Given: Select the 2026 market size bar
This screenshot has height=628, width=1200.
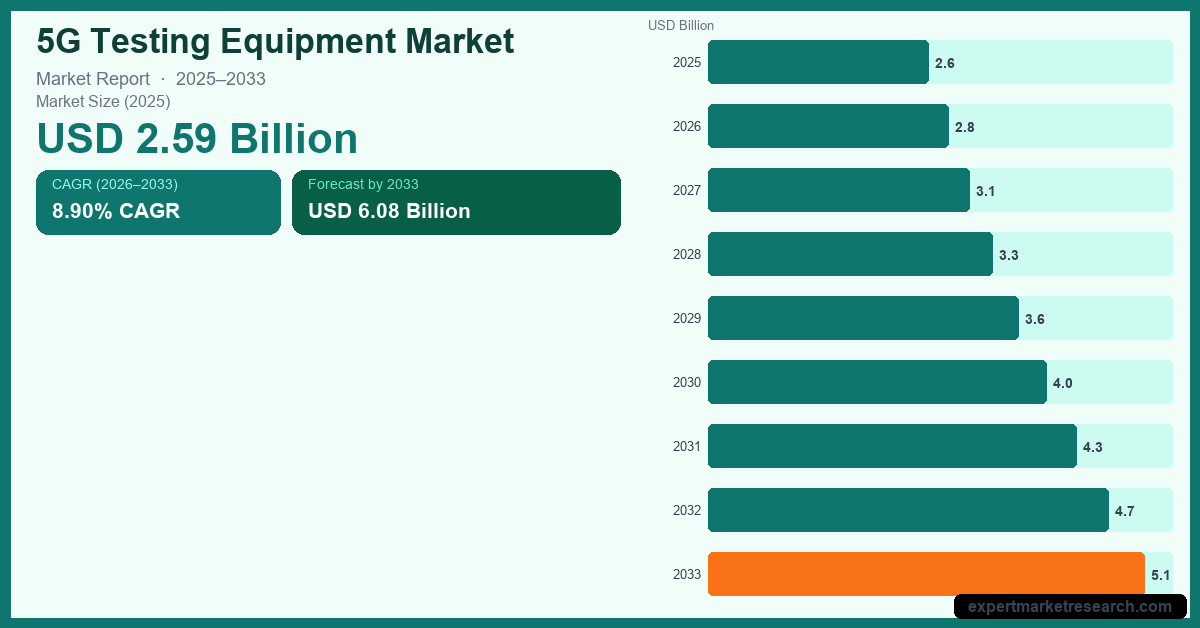Looking at the screenshot, I should [828, 126].
